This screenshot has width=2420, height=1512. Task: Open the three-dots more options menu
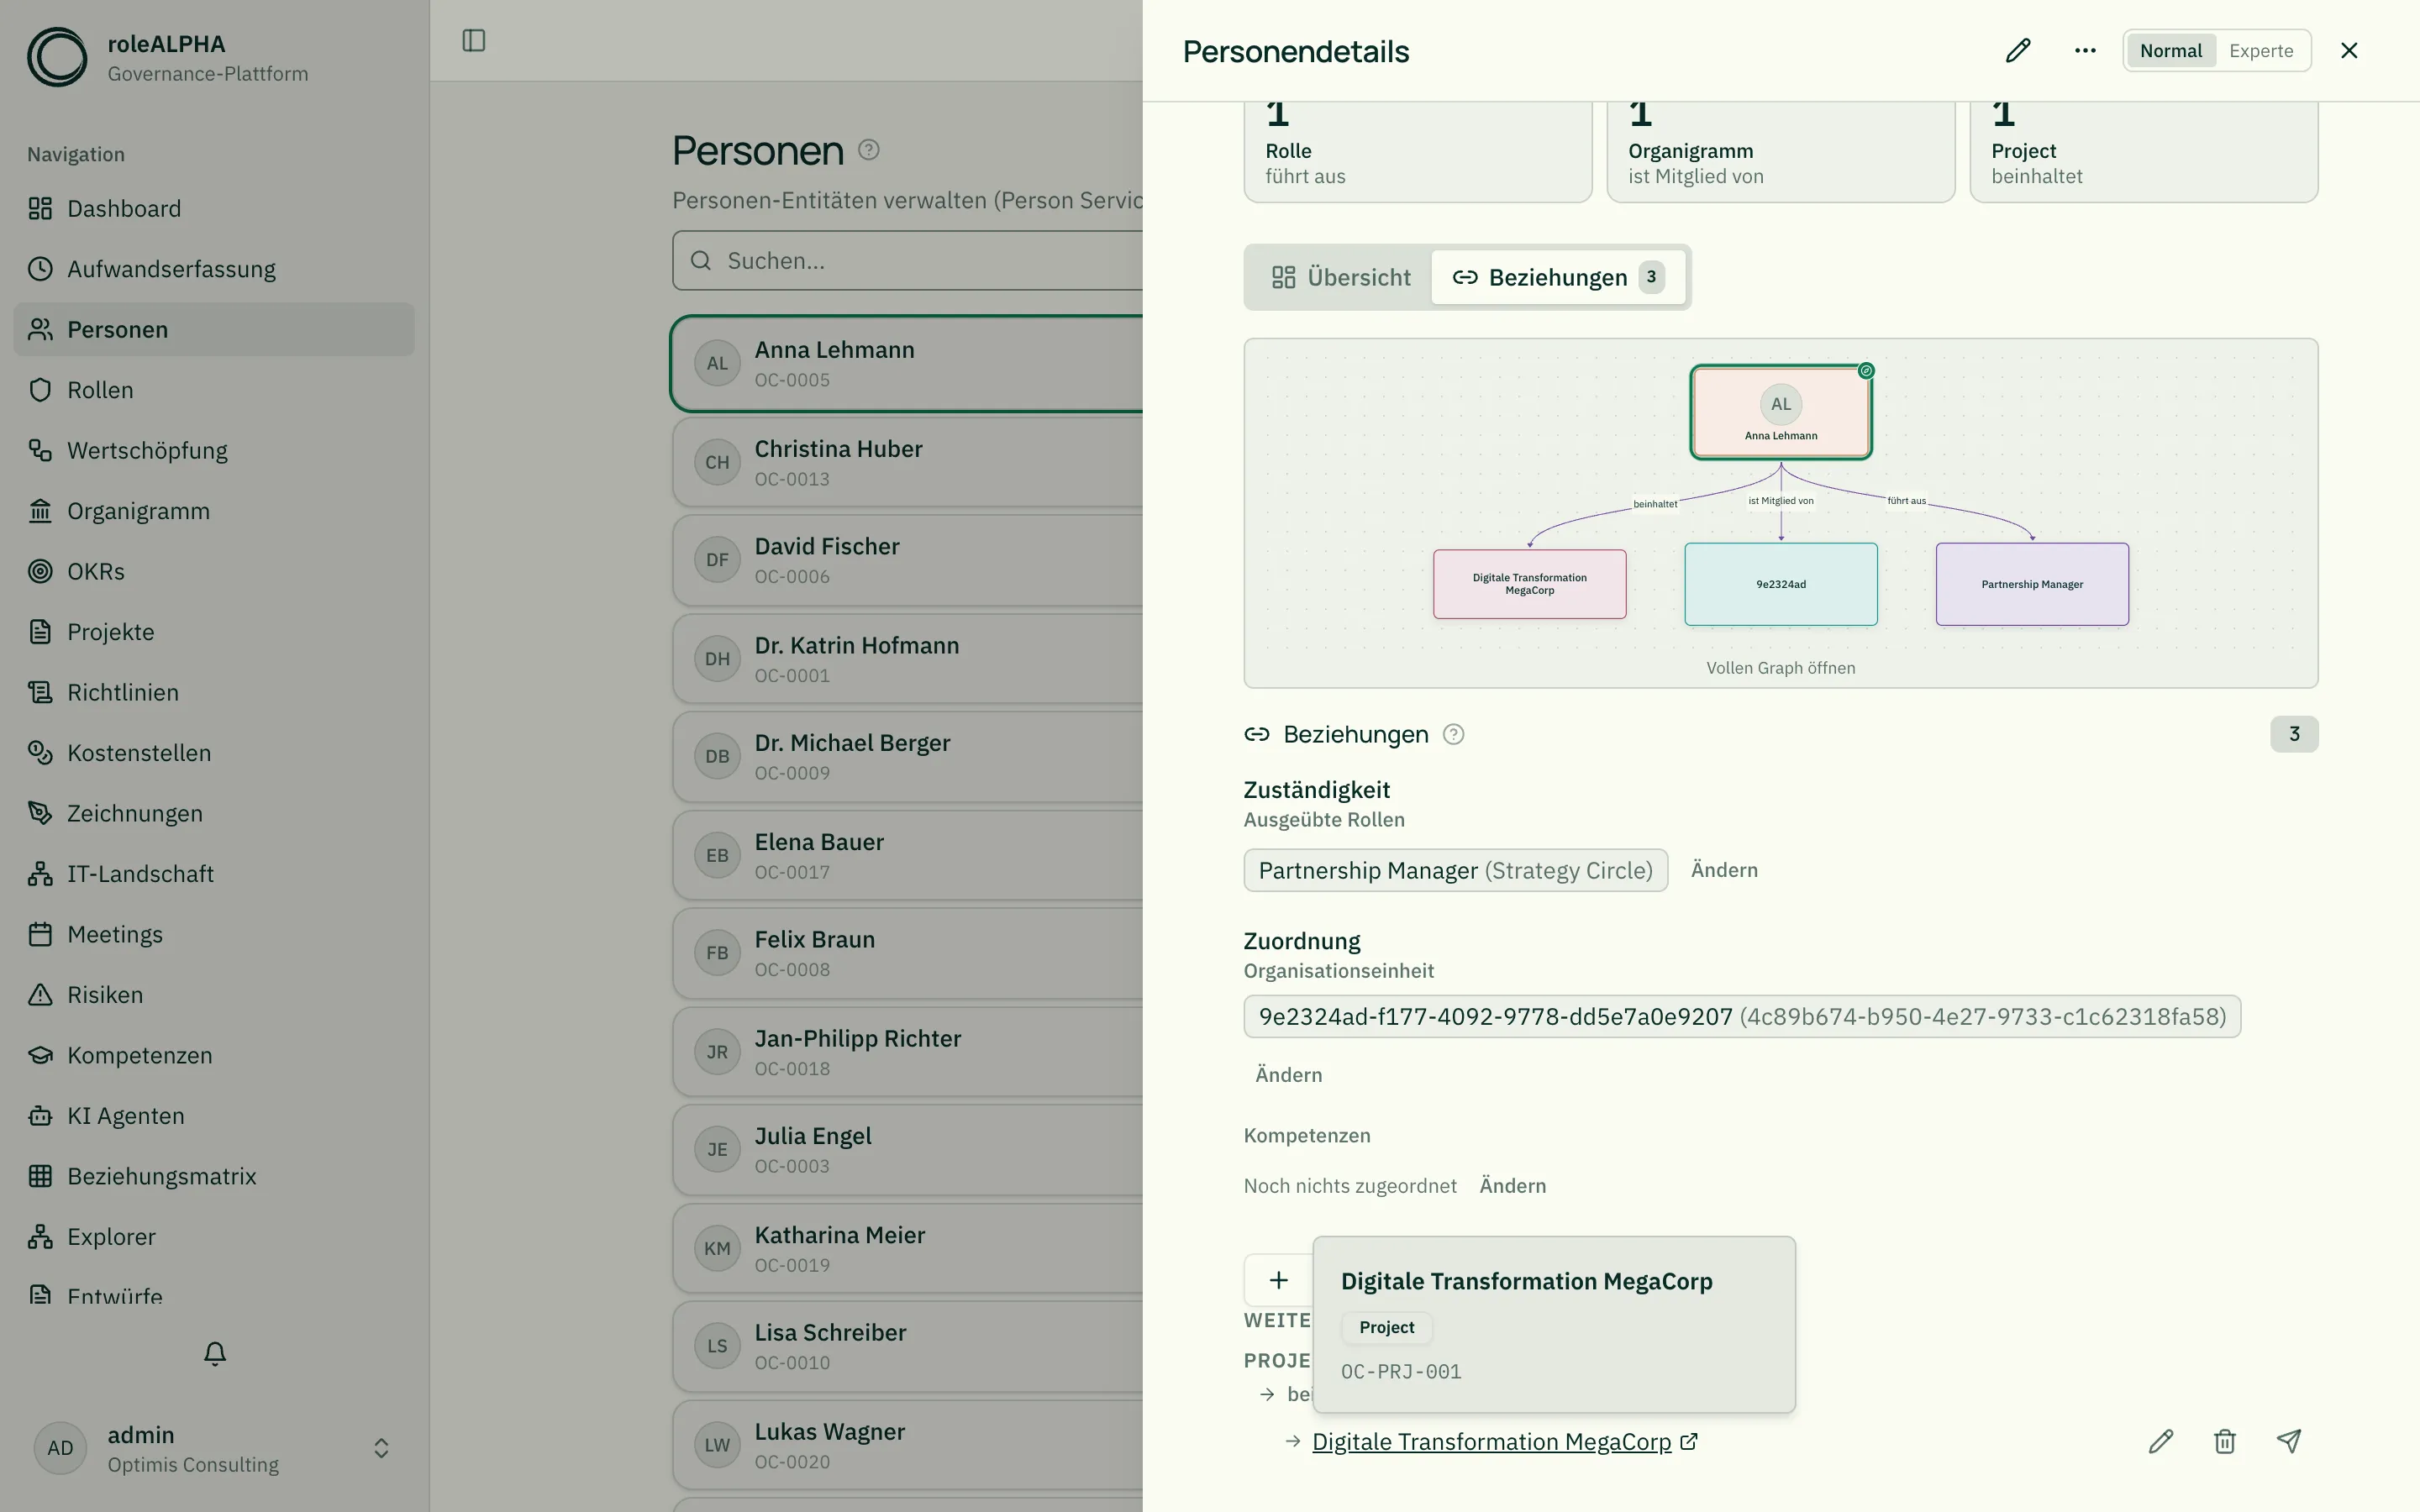click(2085, 51)
